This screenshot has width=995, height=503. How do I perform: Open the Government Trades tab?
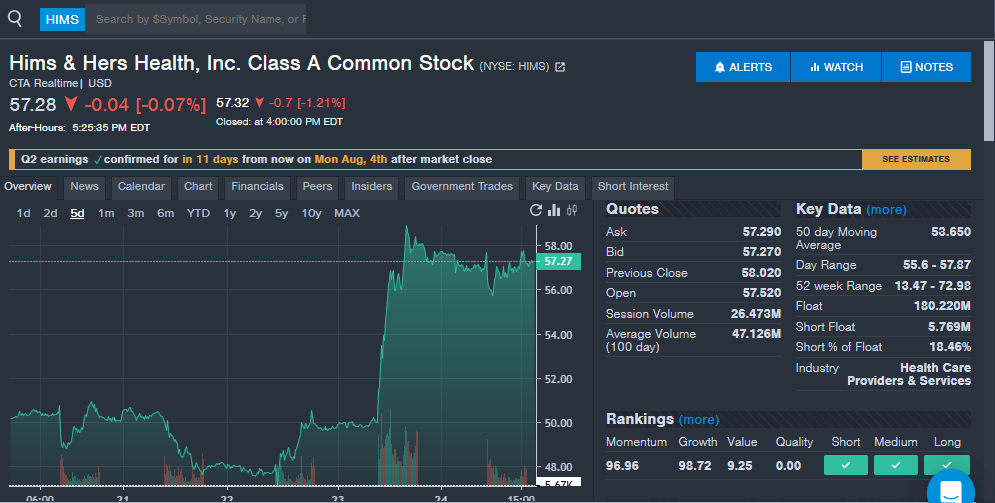coord(462,186)
